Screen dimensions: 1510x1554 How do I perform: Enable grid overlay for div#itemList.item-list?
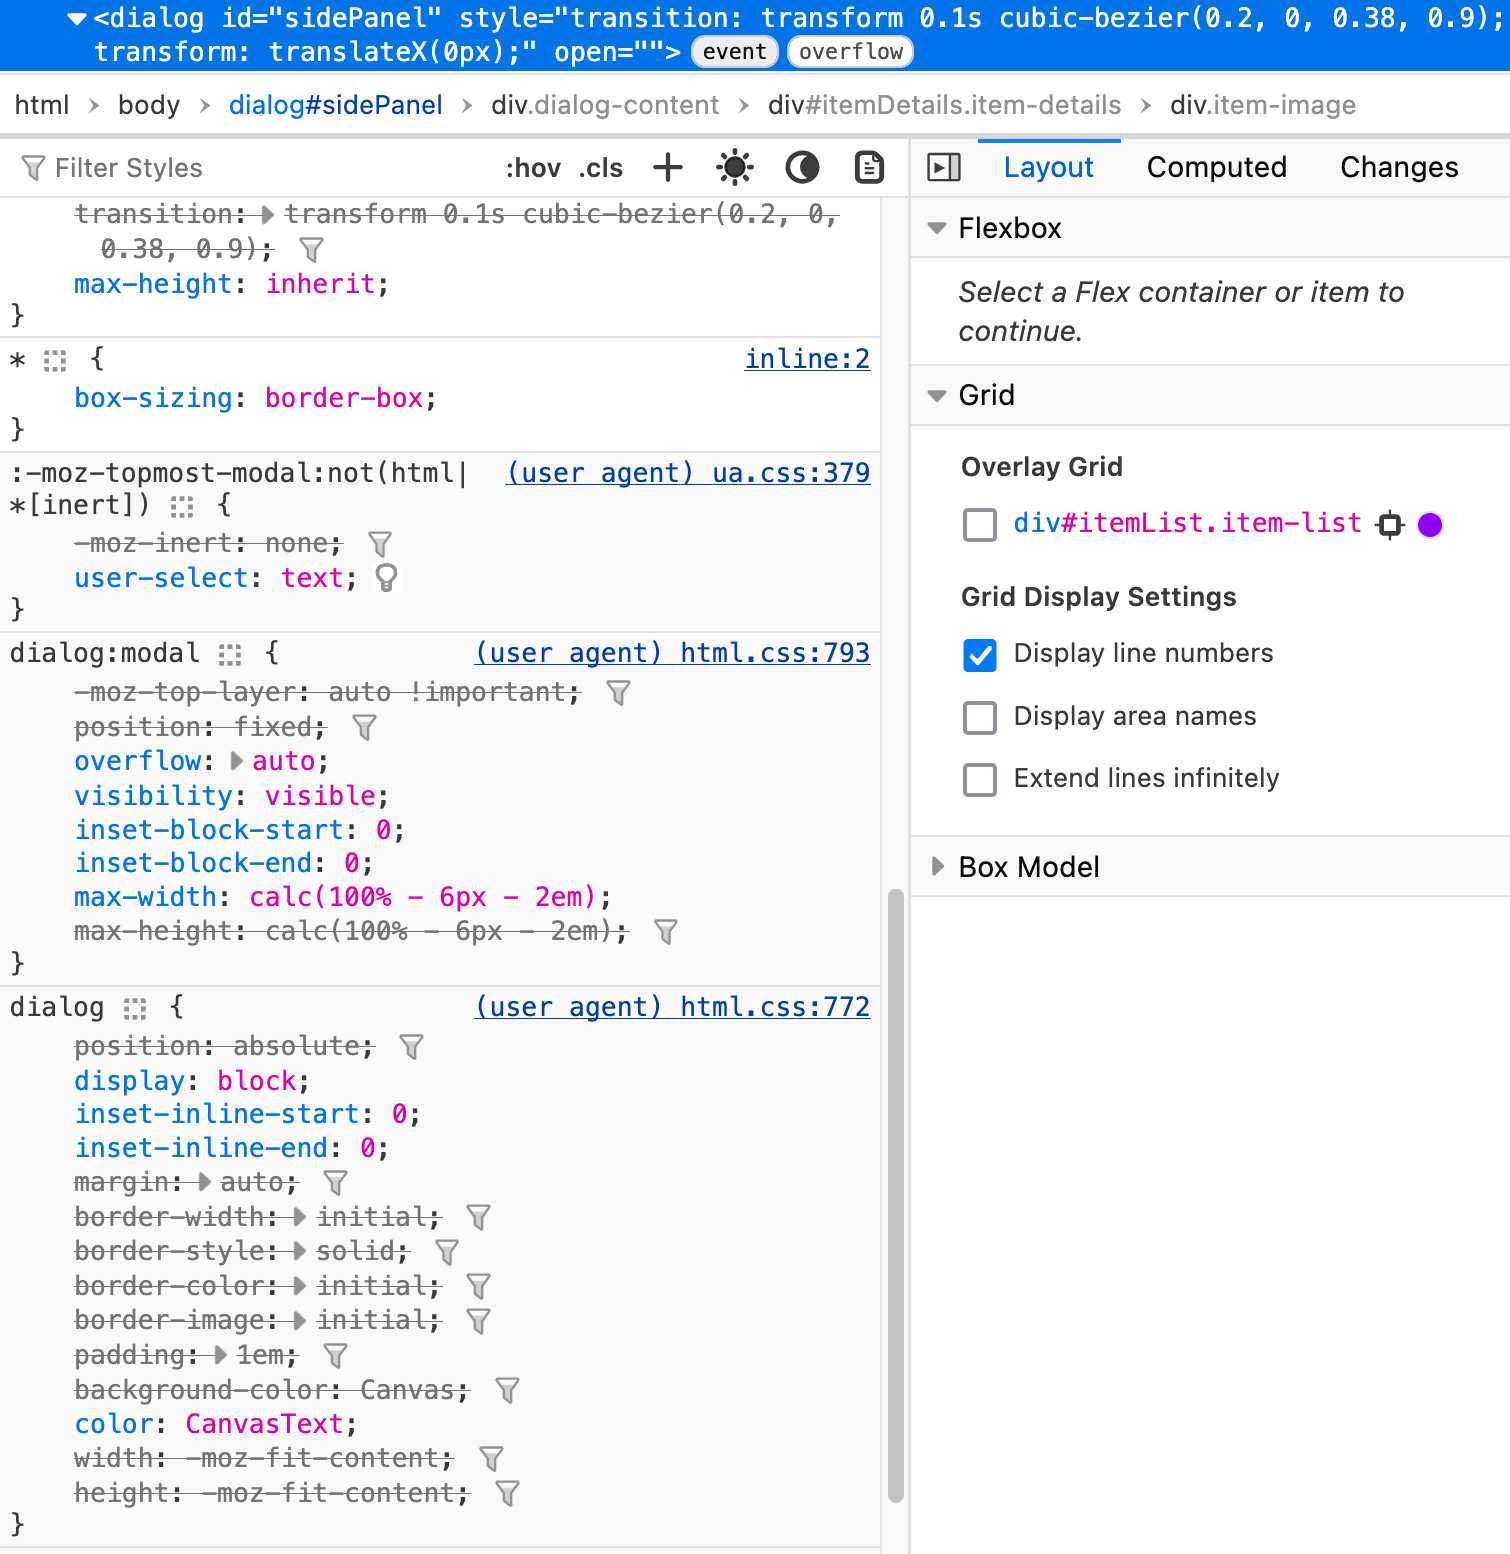980,524
